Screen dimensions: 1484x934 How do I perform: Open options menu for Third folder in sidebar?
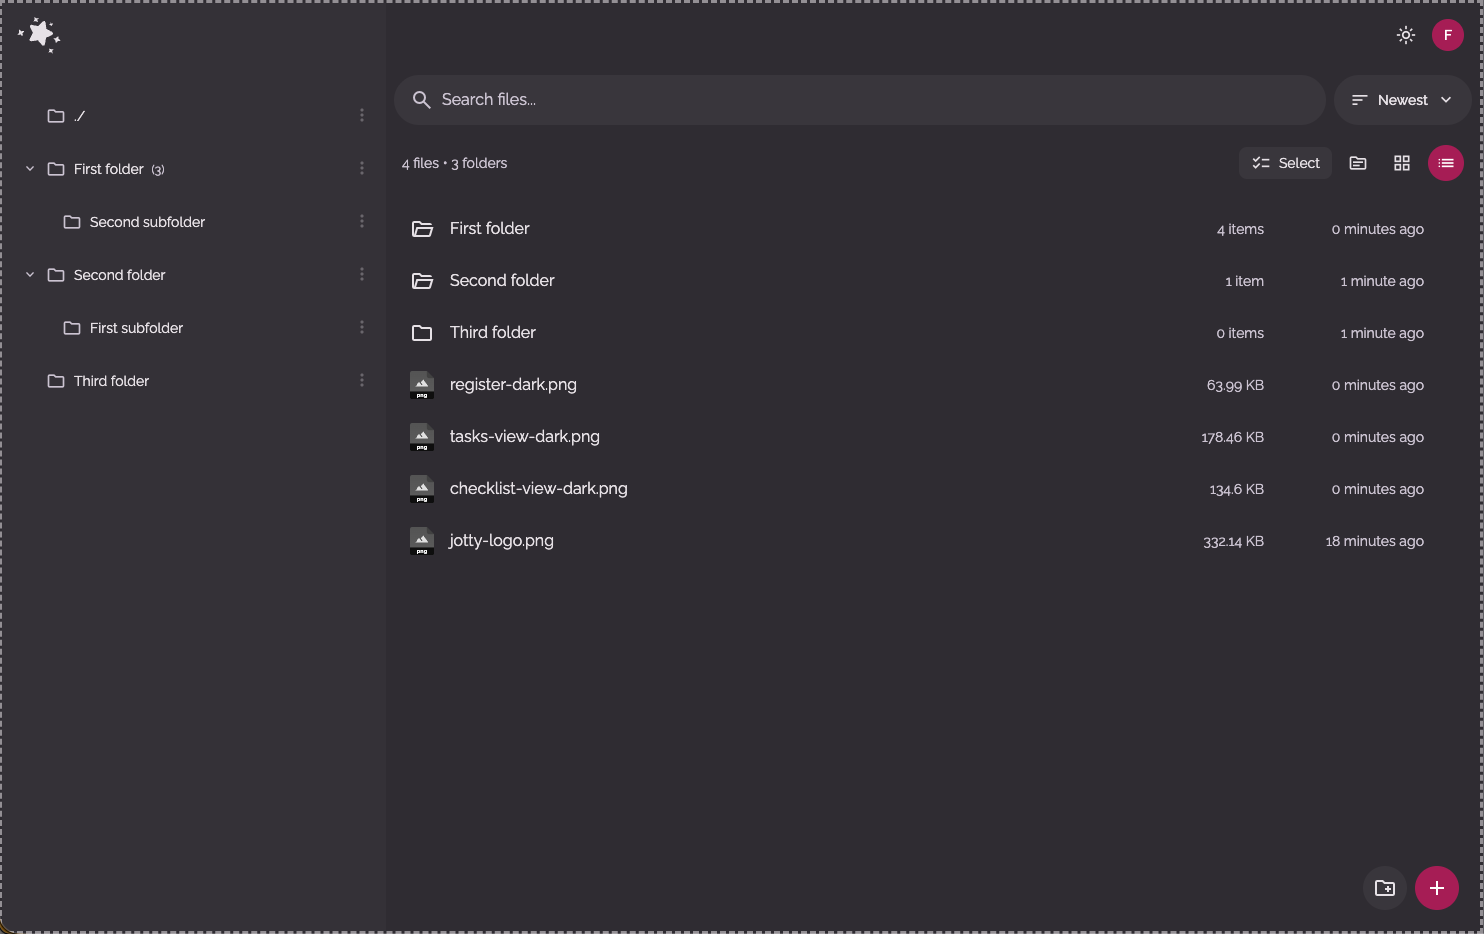pos(361,381)
